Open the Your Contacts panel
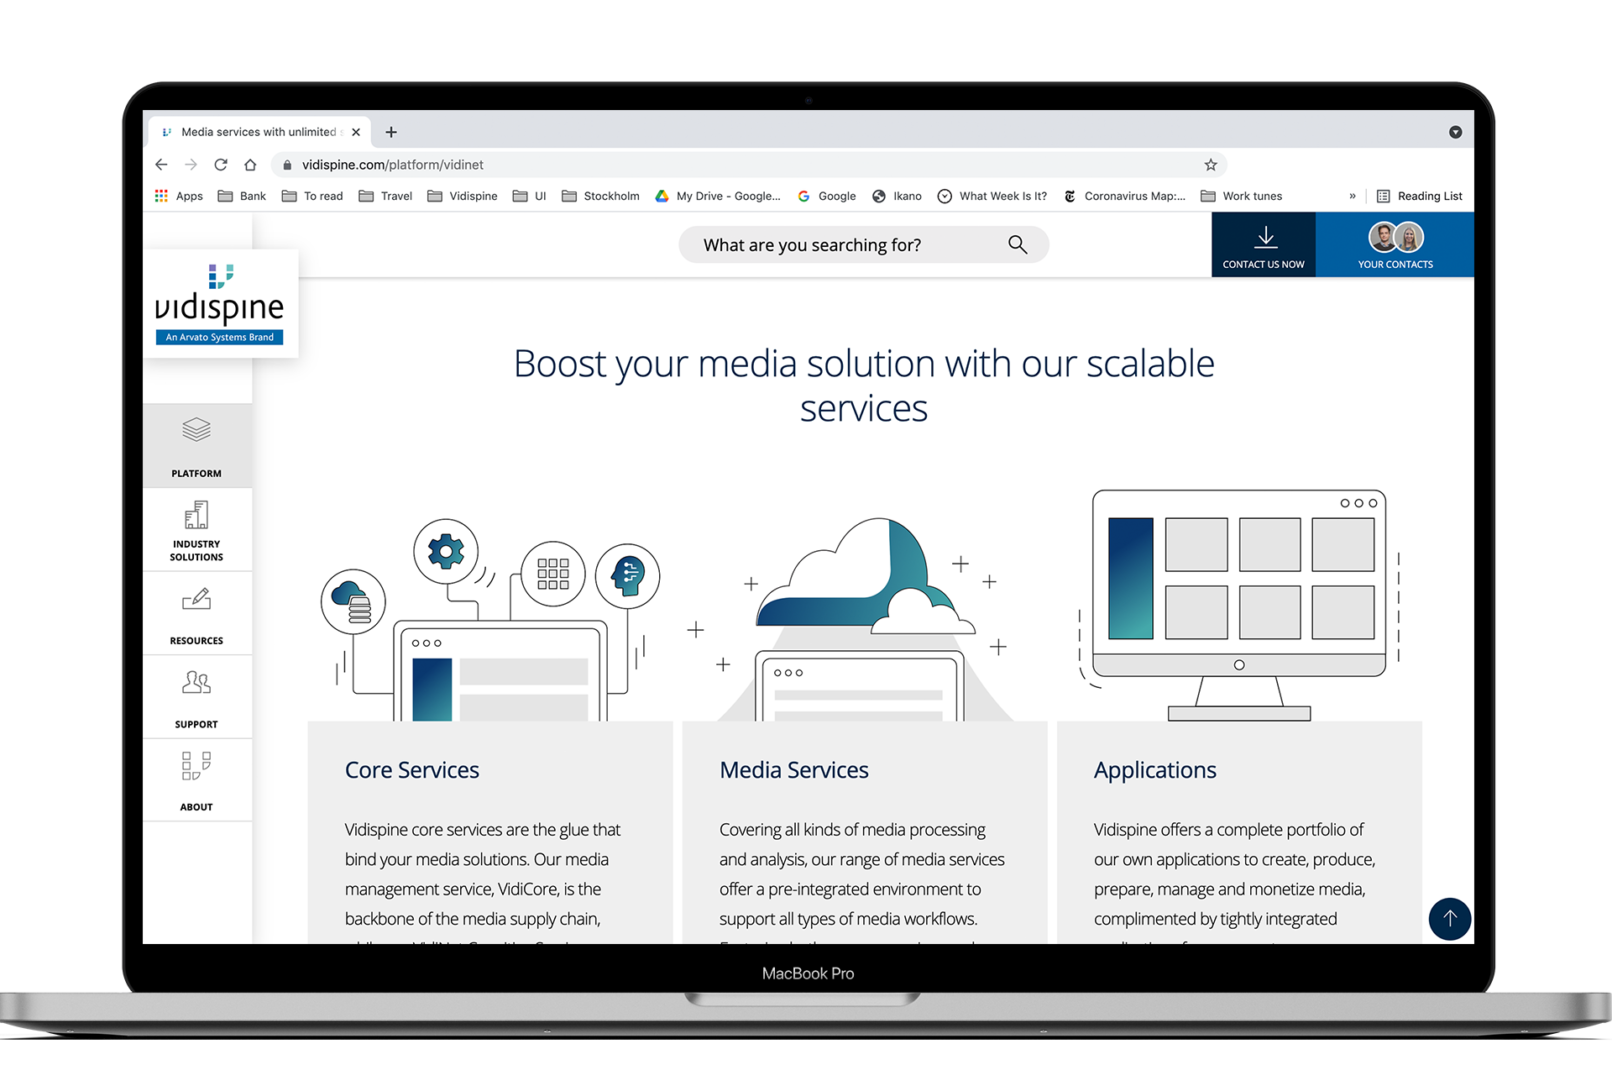 click(1395, 245)
